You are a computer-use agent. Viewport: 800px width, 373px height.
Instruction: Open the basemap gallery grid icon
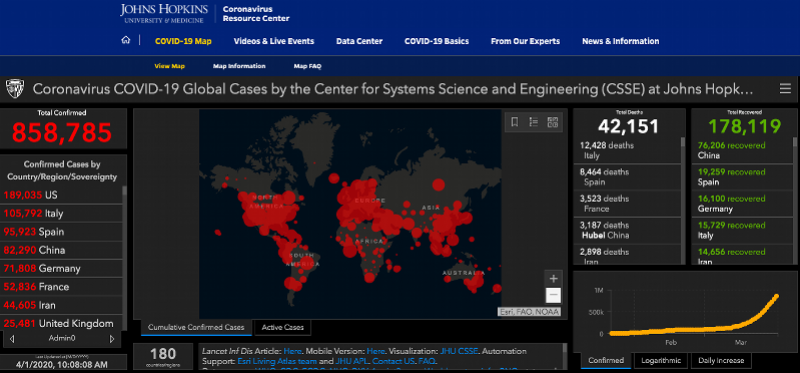(553, 122)
